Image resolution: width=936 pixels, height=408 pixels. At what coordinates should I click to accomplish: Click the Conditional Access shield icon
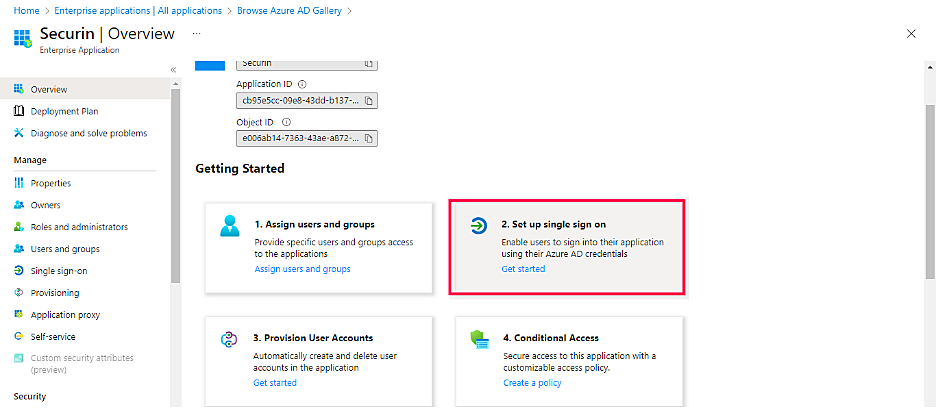480,339
